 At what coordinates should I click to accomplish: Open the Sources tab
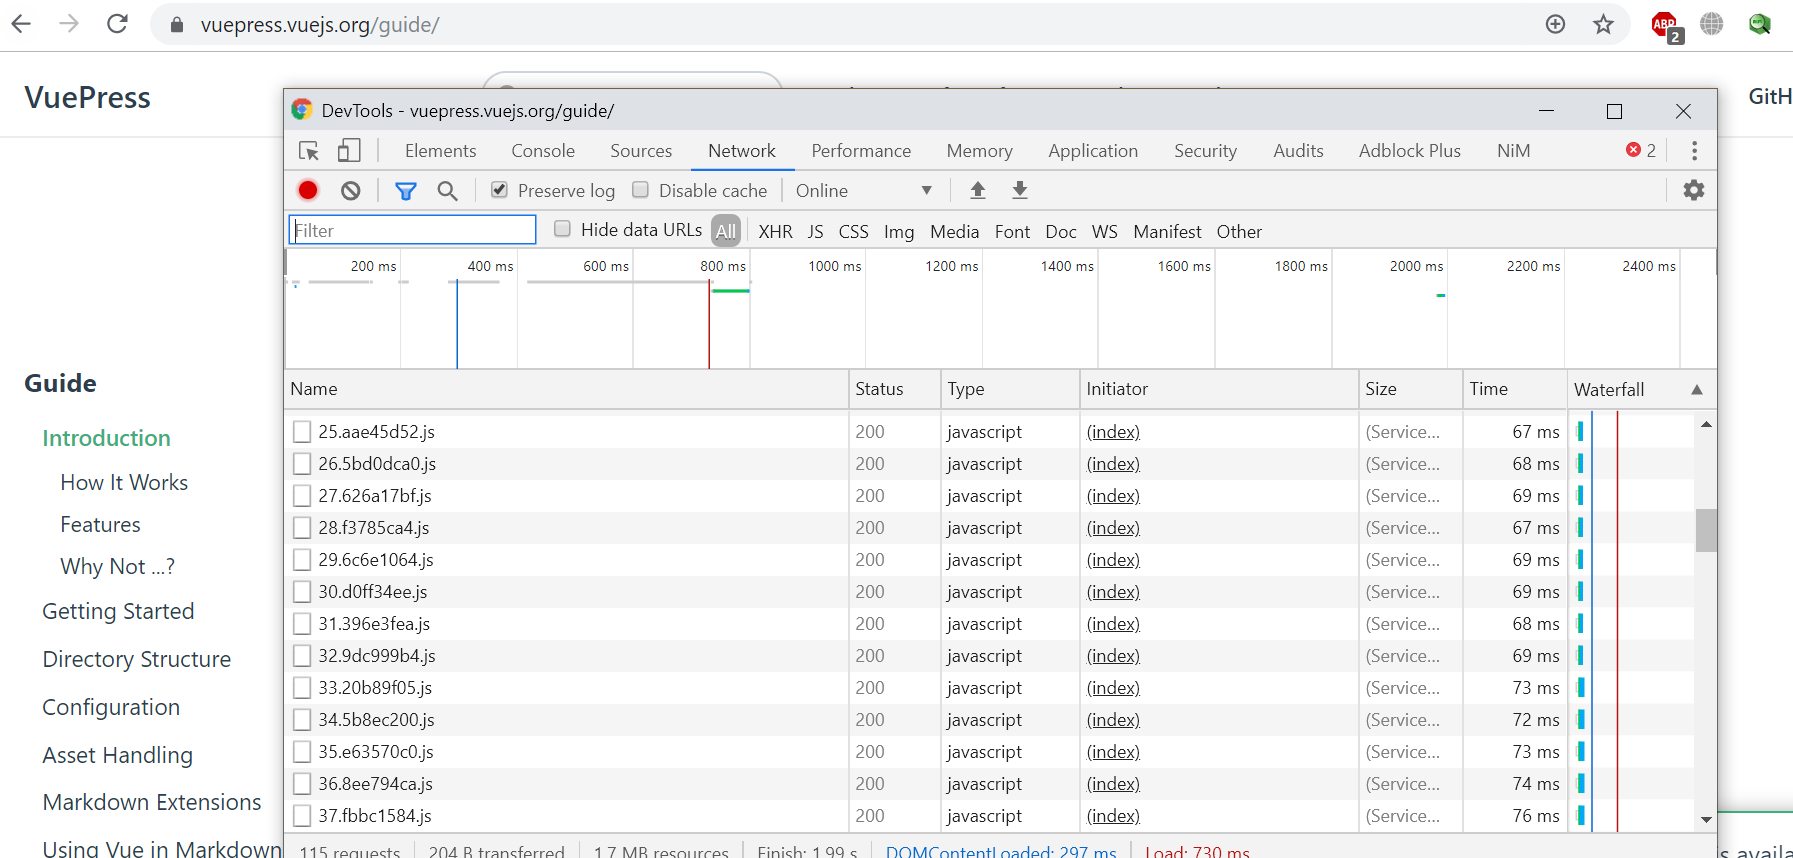pos(641,151)
